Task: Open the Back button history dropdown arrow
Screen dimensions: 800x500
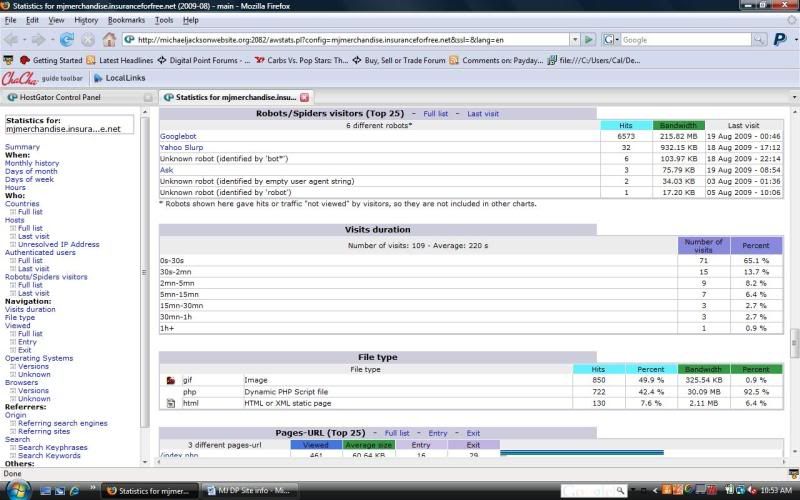Action: [x=24, y=39]
